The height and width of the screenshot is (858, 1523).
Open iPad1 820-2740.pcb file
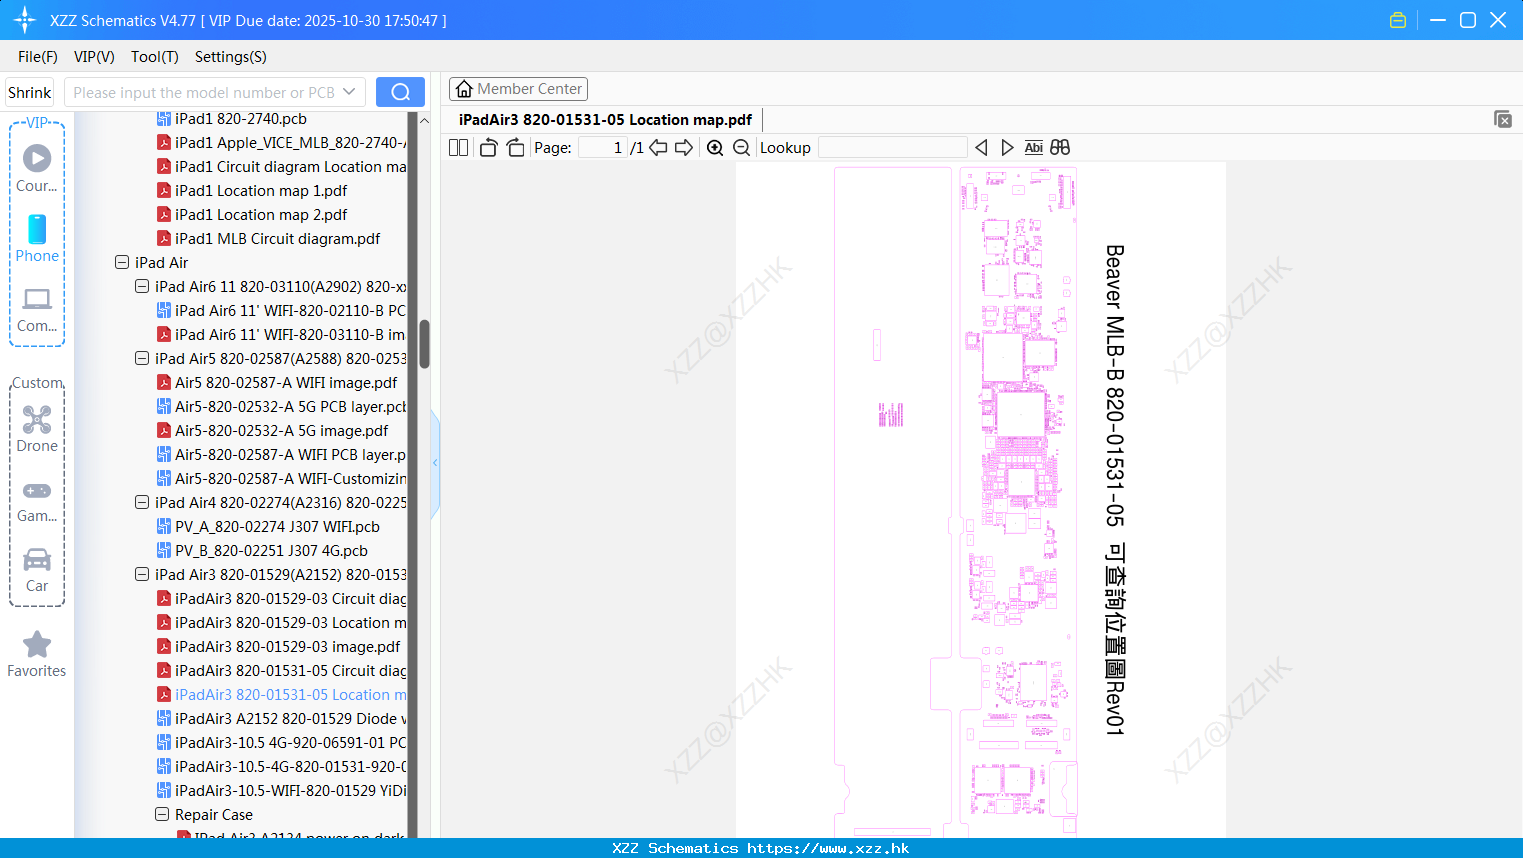(240, 119)
